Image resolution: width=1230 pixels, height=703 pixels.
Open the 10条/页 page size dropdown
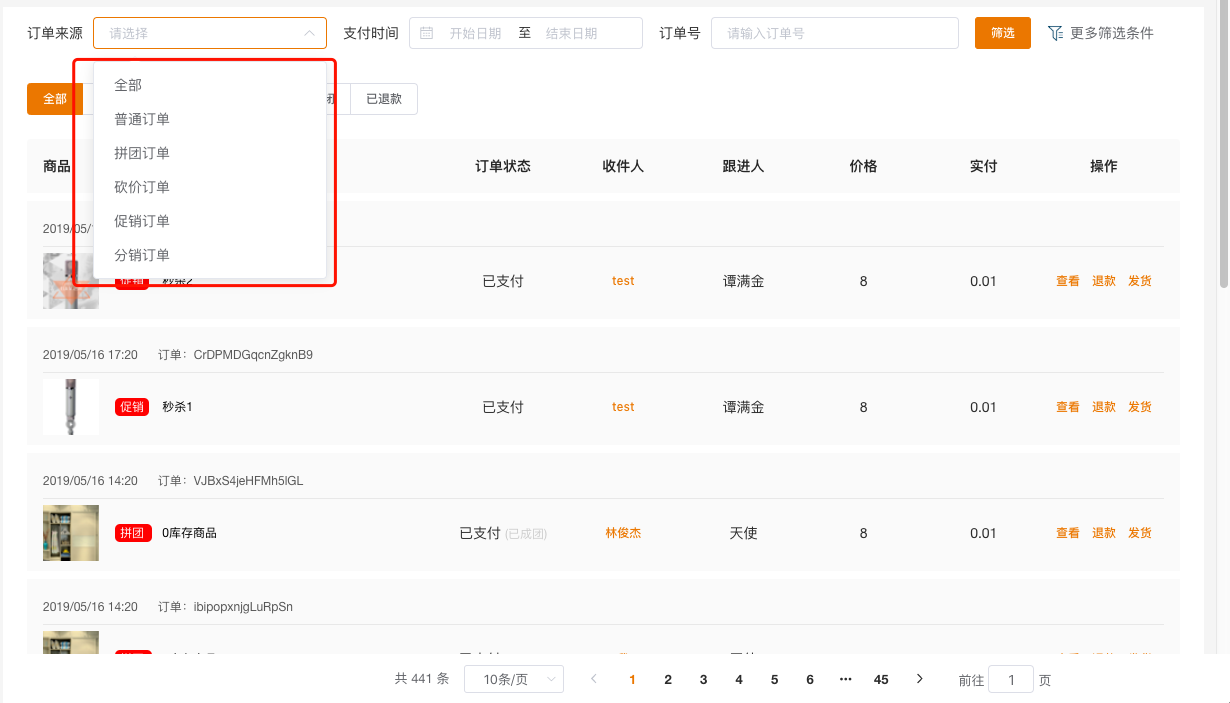pyautogui.click(x=514, y=679)
